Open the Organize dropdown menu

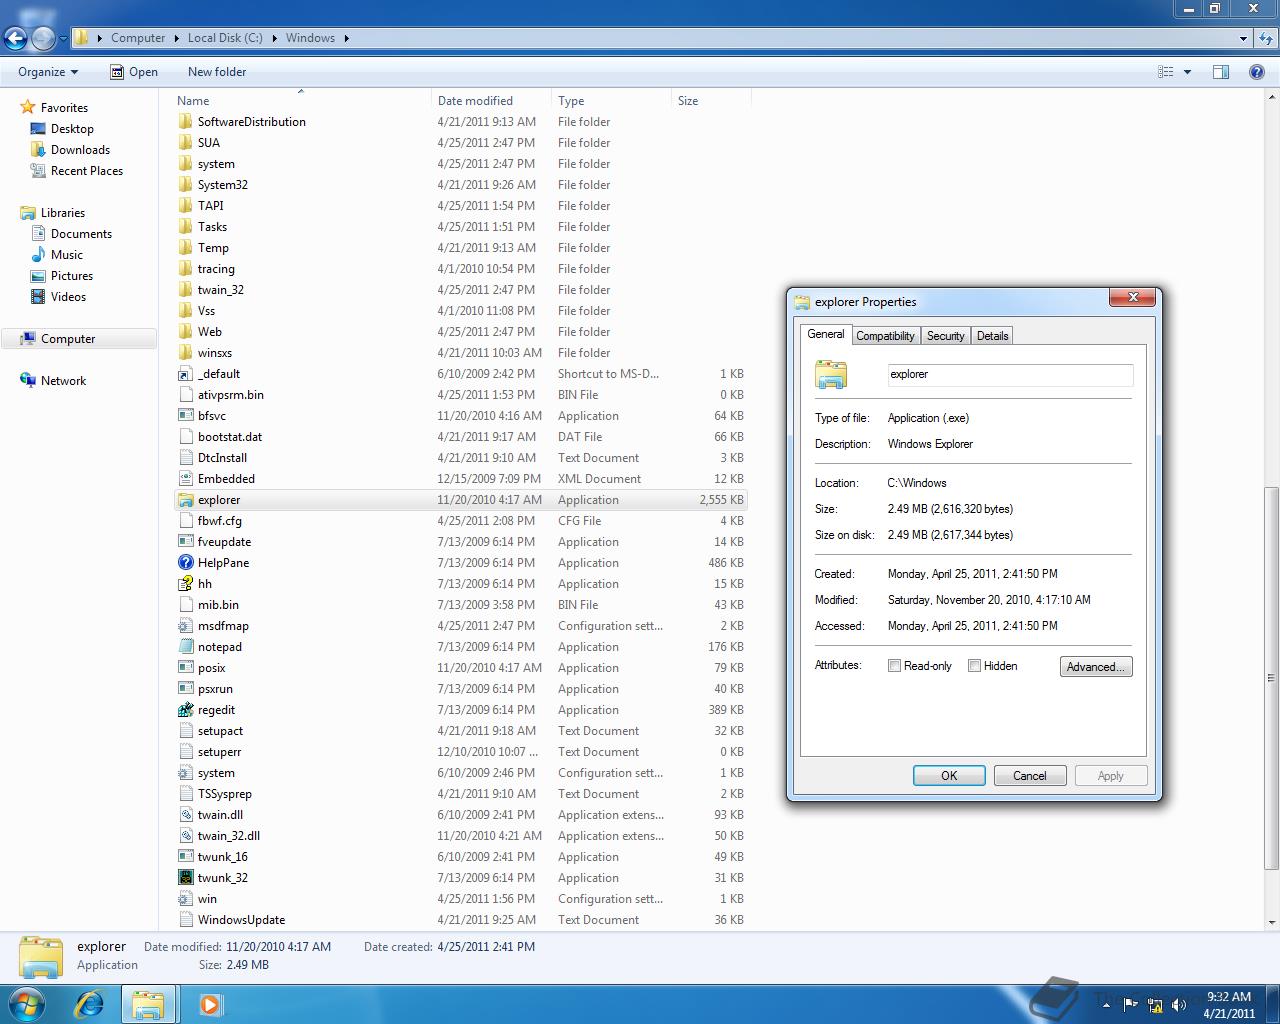click(x=48, y=72)
